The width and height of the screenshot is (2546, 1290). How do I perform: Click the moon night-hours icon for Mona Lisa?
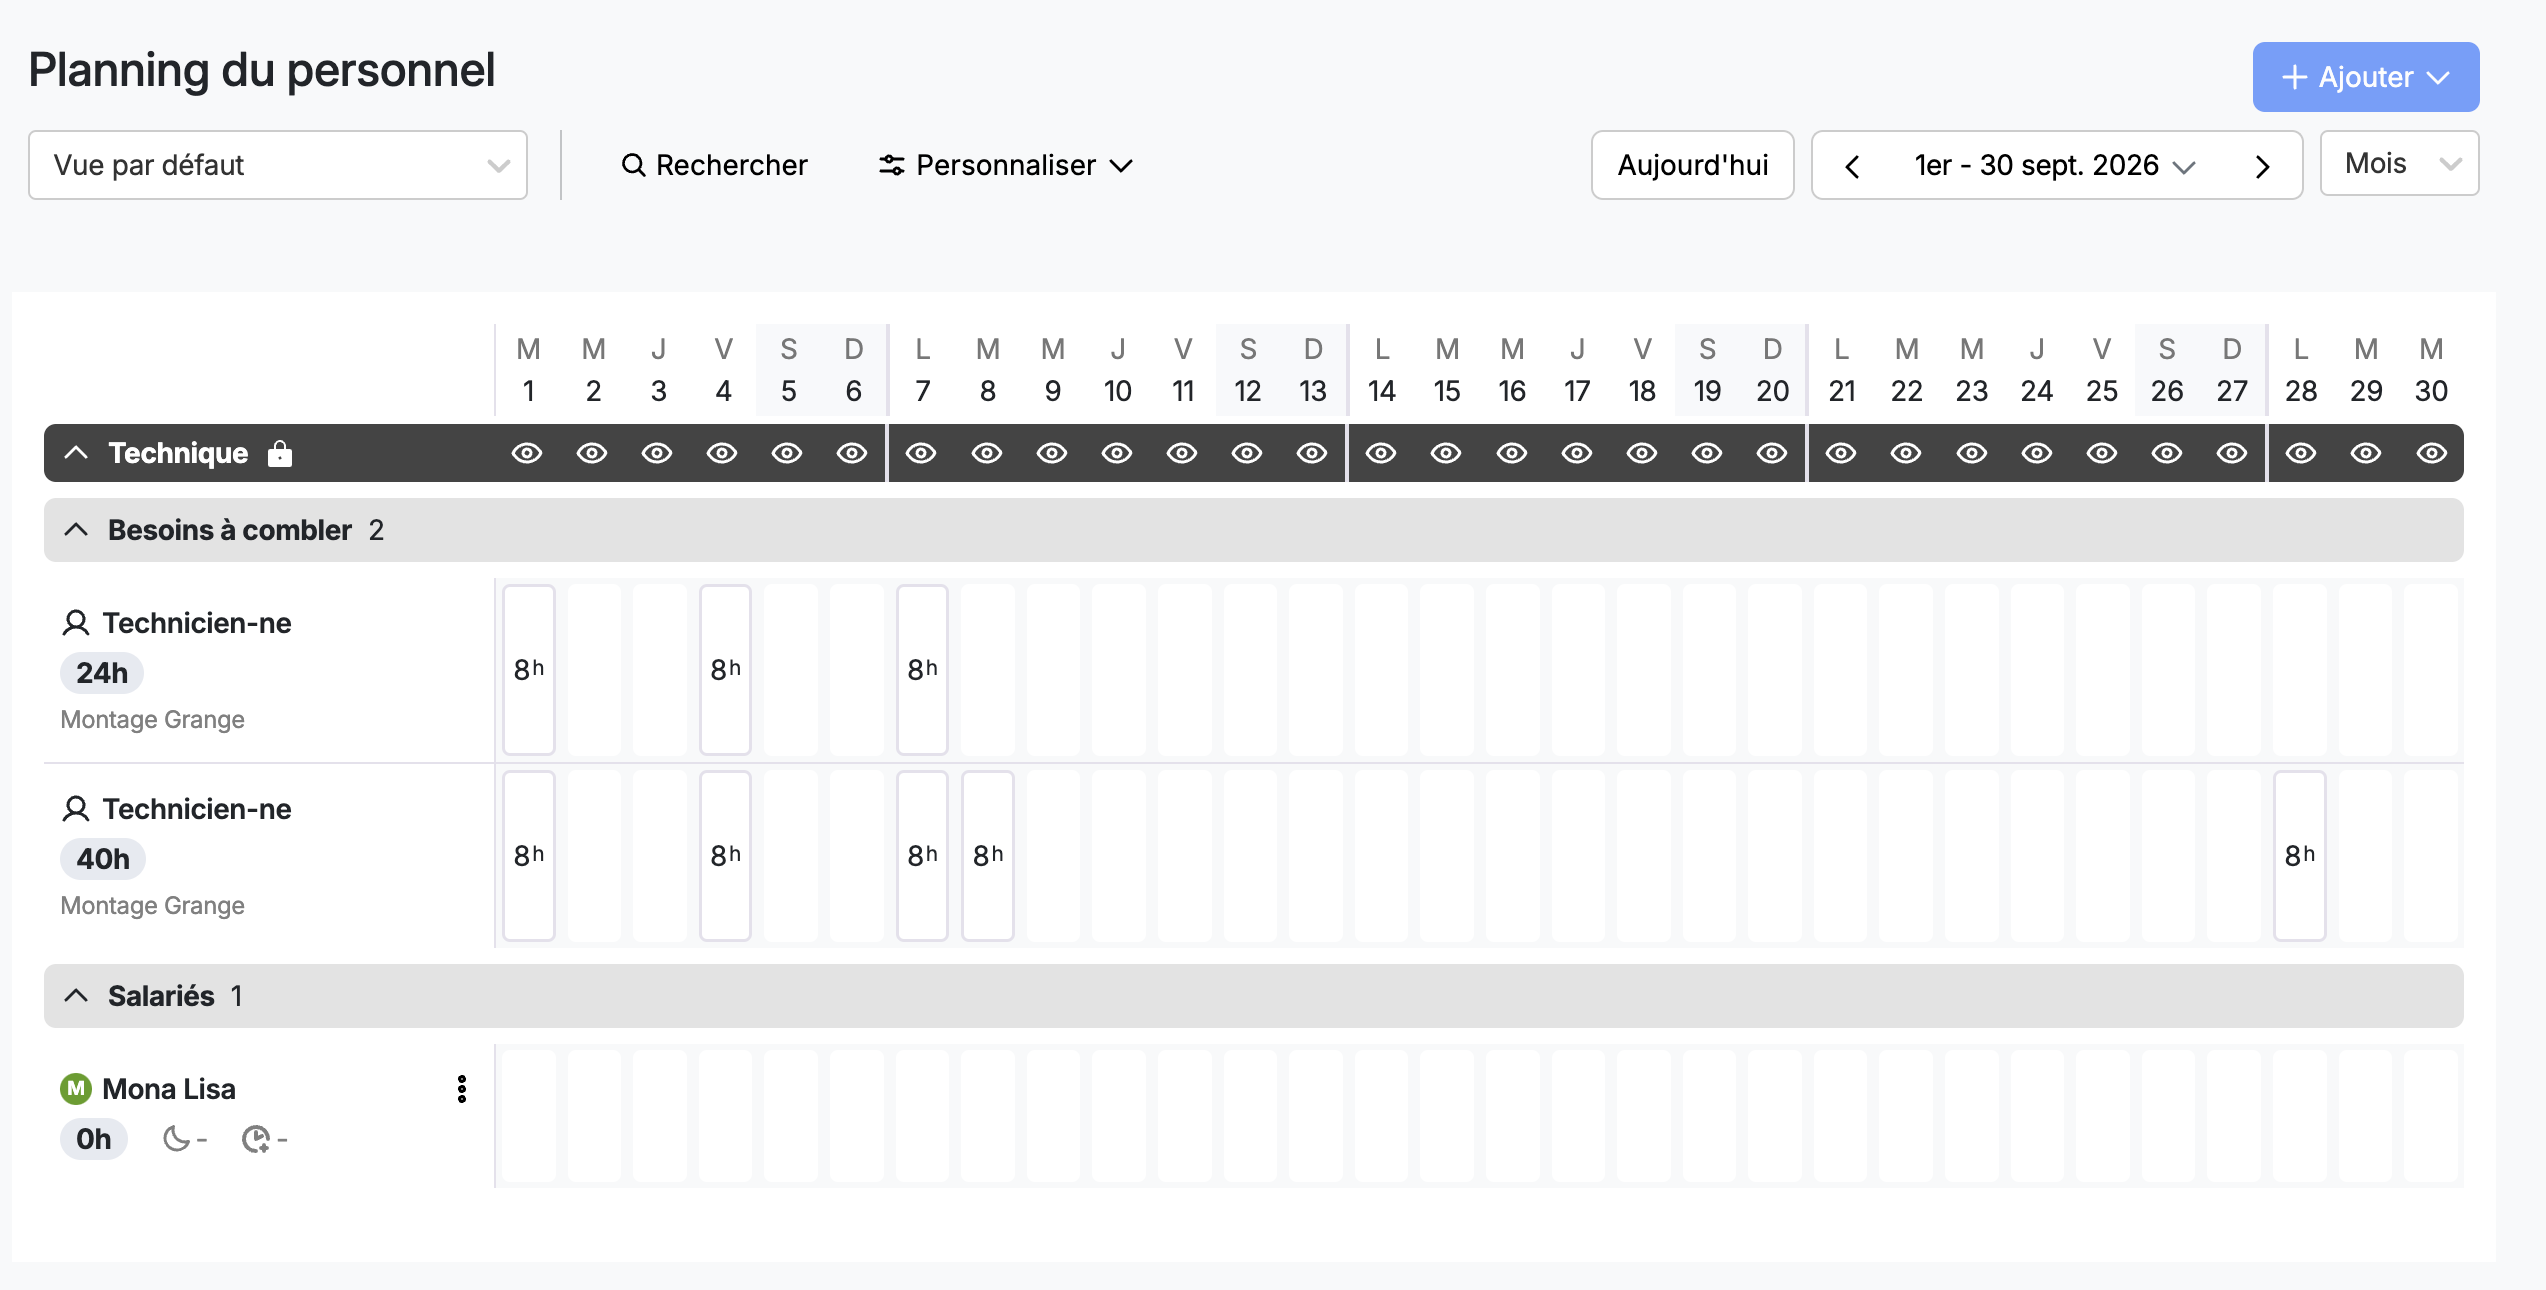(176, 1139)
